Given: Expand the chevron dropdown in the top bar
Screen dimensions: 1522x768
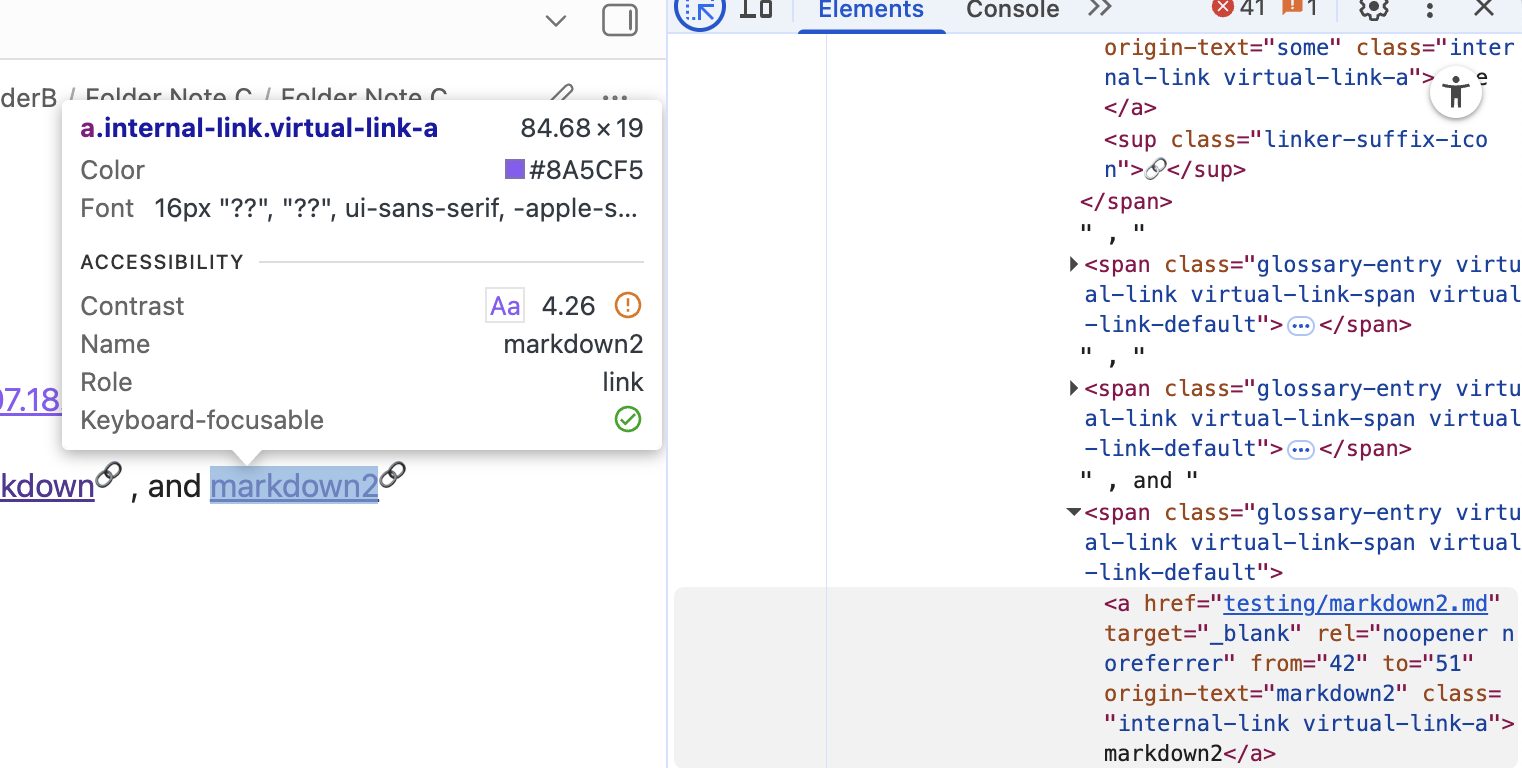Looking at the screenshot, I should tap(556, 21).
